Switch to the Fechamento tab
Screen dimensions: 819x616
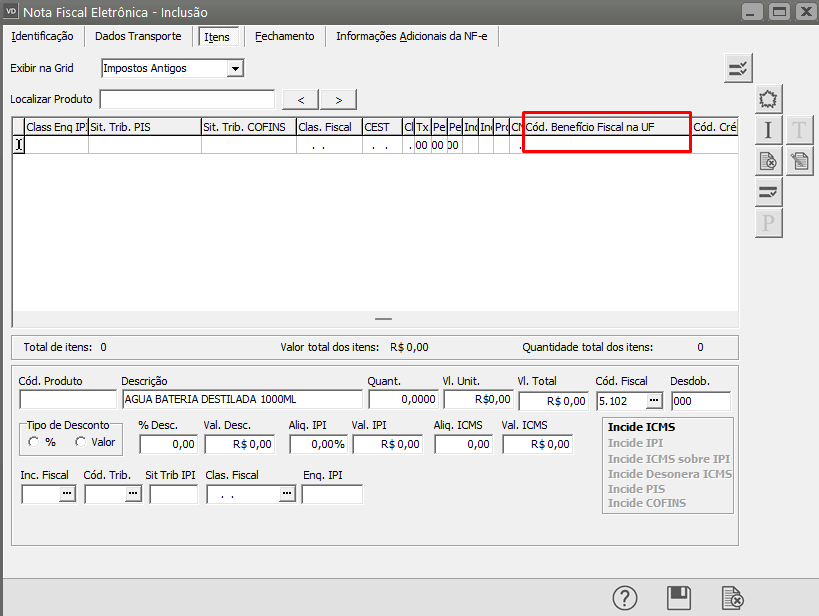click(284, 36)
